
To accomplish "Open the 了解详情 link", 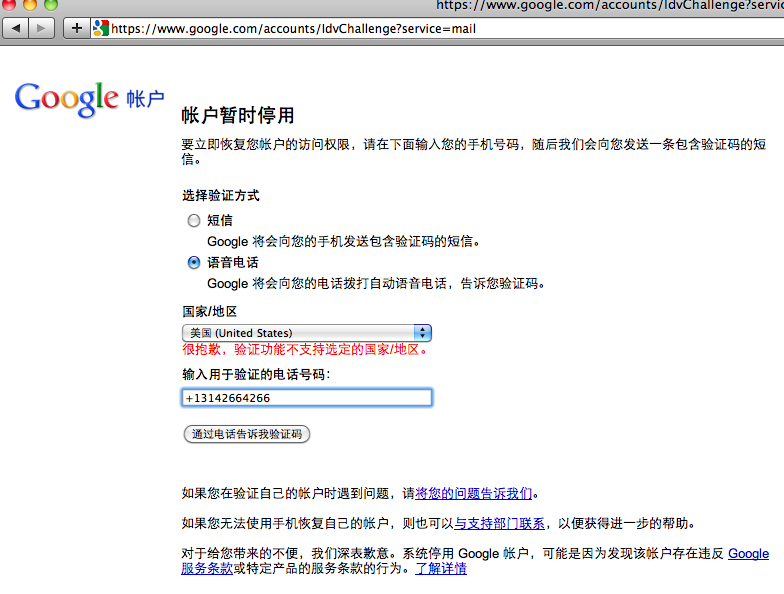I will point(441,568).
